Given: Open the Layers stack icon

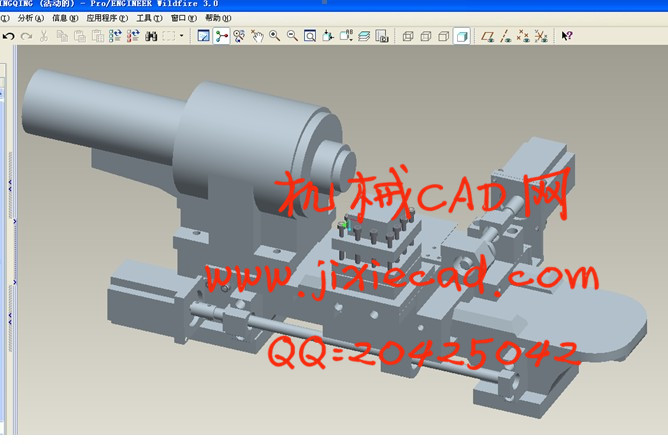Looking at the screenshot, I should tap(364, 36).
